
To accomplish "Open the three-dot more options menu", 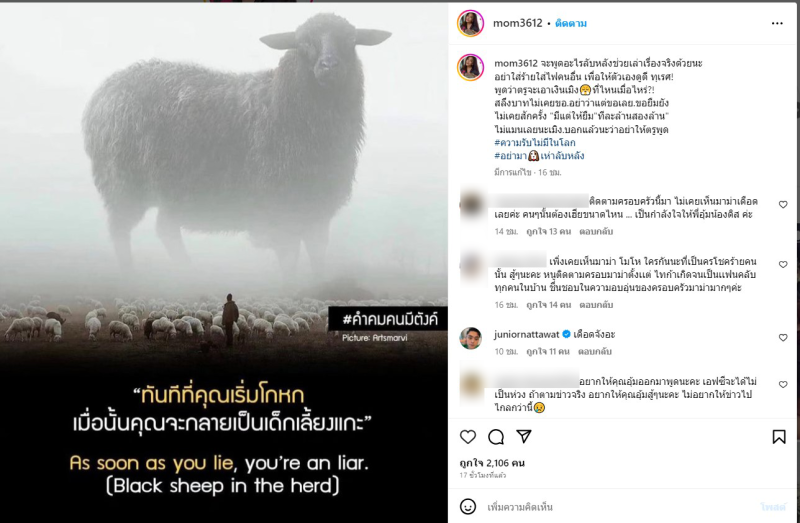I will click(x=777, y=23).
